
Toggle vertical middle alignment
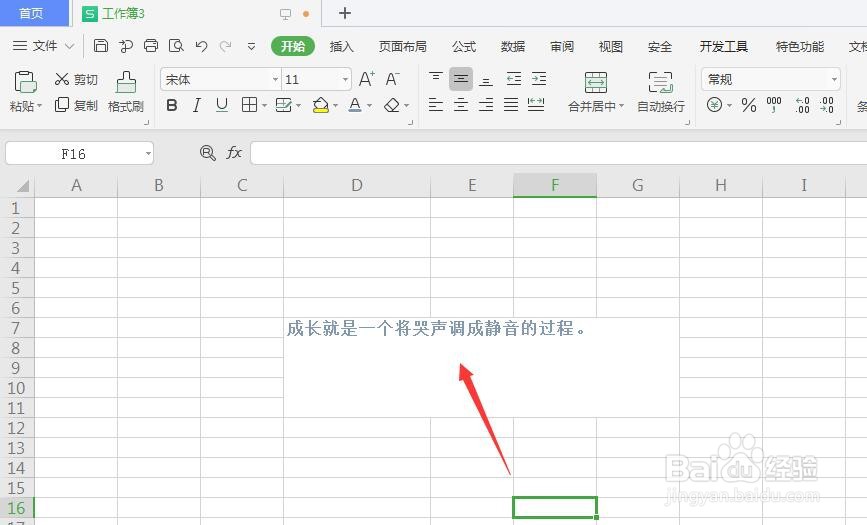tap(461, 79)
